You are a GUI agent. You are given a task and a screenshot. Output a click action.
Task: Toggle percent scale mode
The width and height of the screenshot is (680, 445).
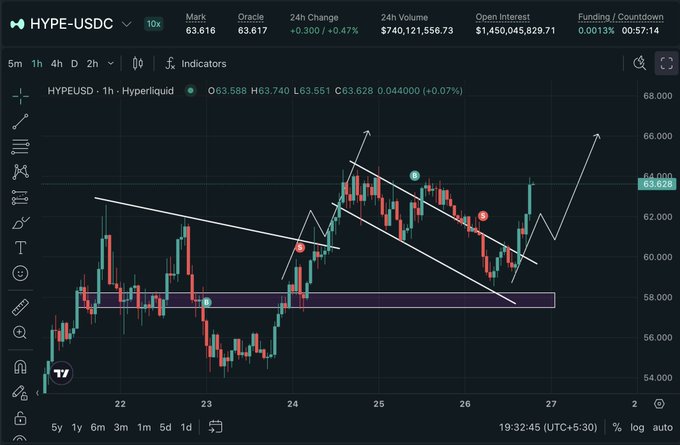pos(617,428)
